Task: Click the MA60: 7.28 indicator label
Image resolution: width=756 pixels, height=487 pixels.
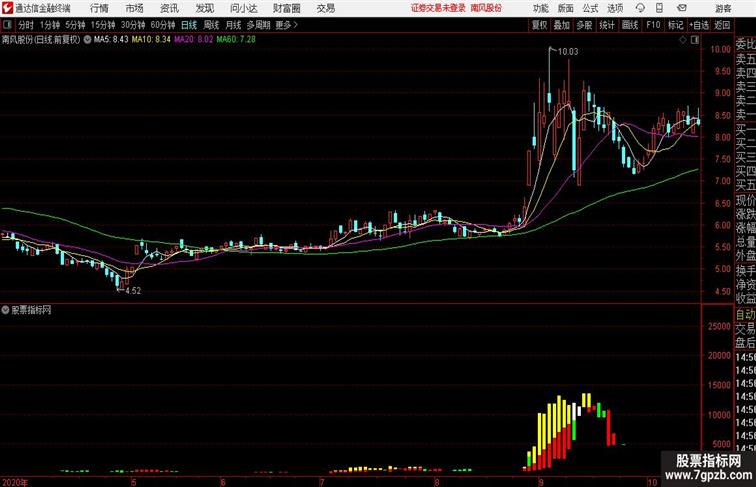Action: (236, 40)
